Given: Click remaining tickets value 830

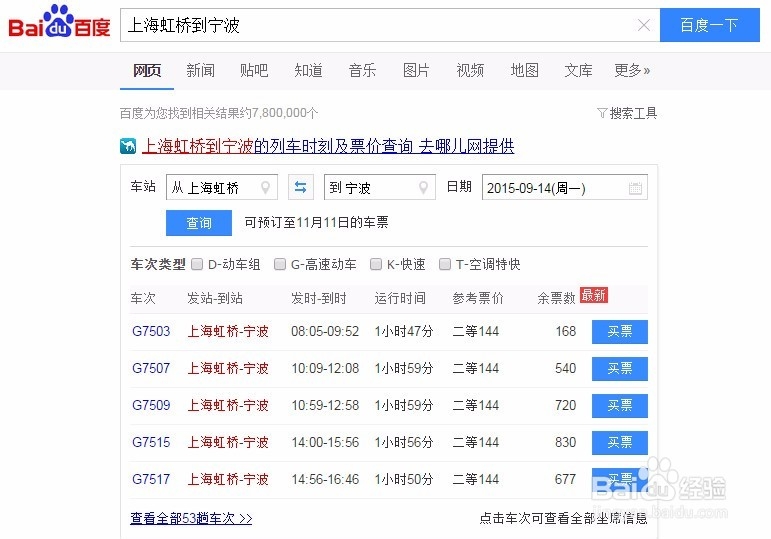Looking at the screenshot, I should (x=565, y=442).
